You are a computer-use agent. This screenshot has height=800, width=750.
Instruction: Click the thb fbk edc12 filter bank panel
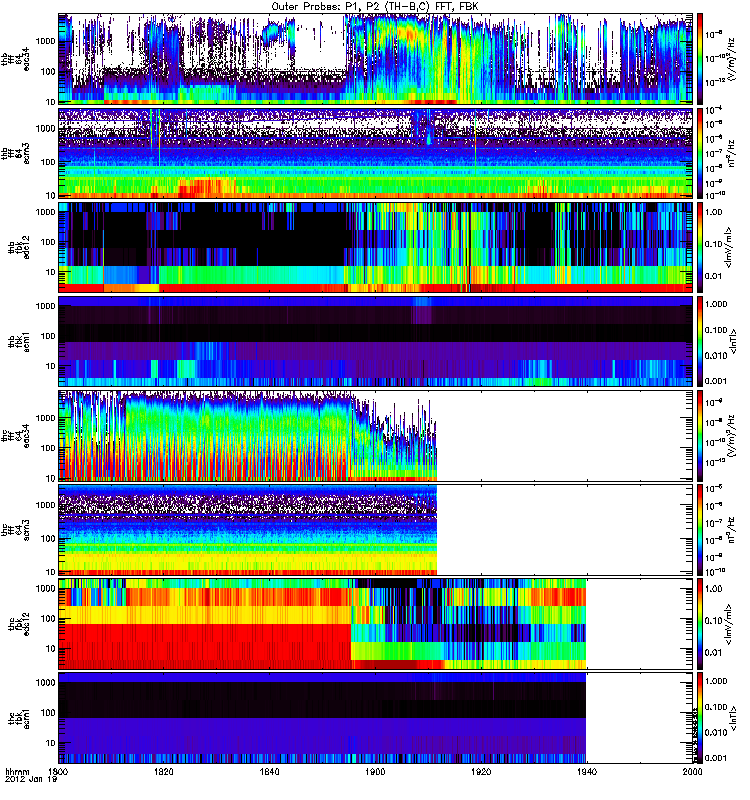click(x=375, y=247)
